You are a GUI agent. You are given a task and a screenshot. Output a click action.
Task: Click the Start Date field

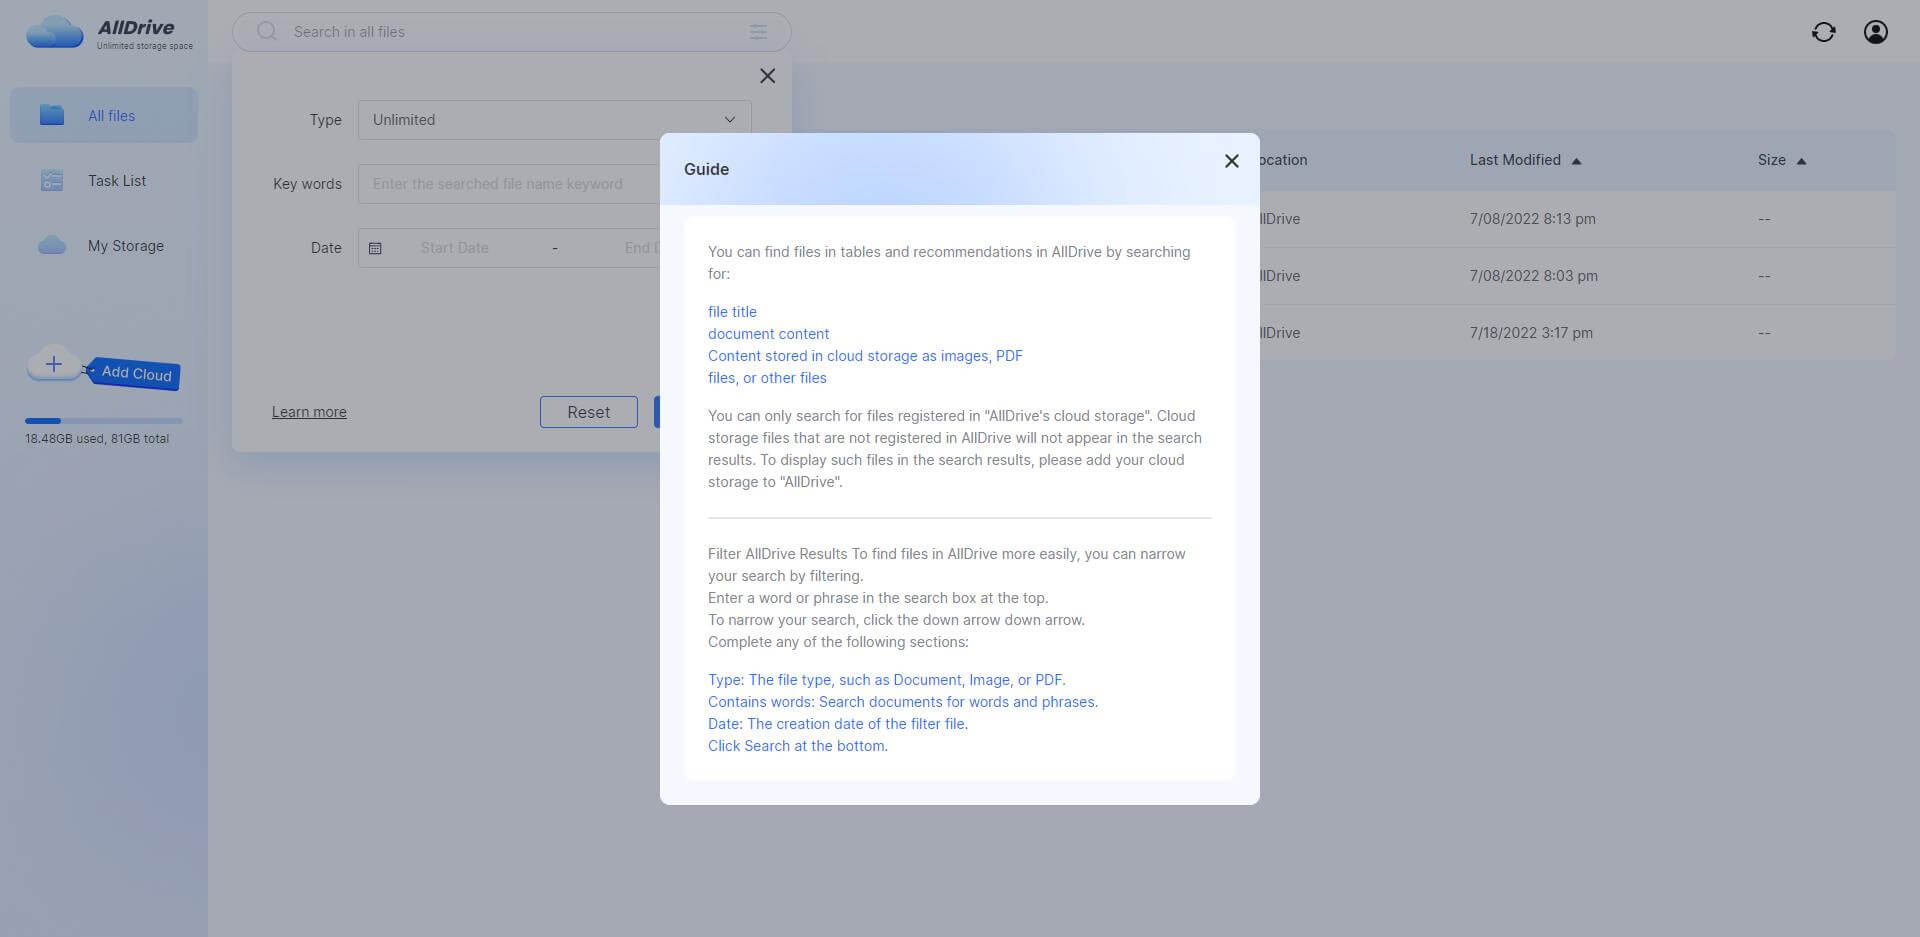coord(454,248)
